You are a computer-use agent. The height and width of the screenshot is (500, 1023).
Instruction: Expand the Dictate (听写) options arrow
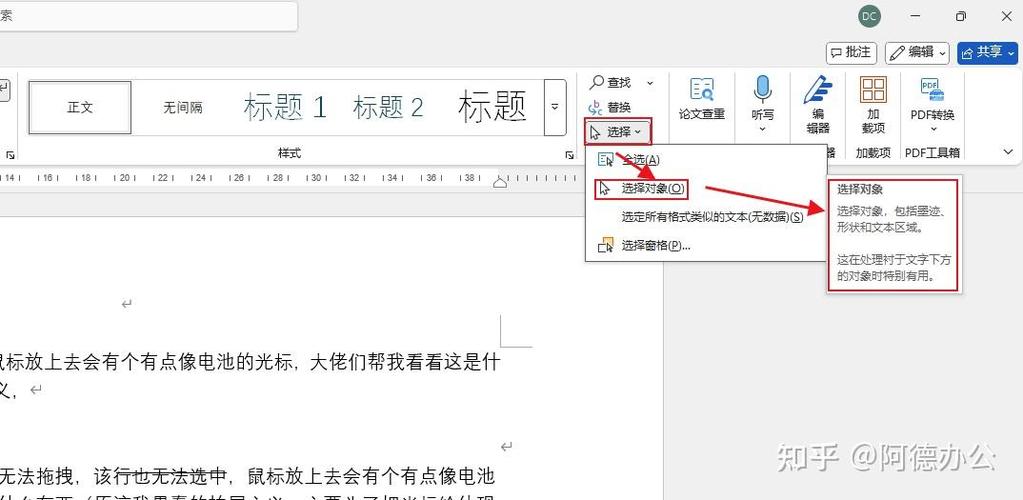click(762, 129)
